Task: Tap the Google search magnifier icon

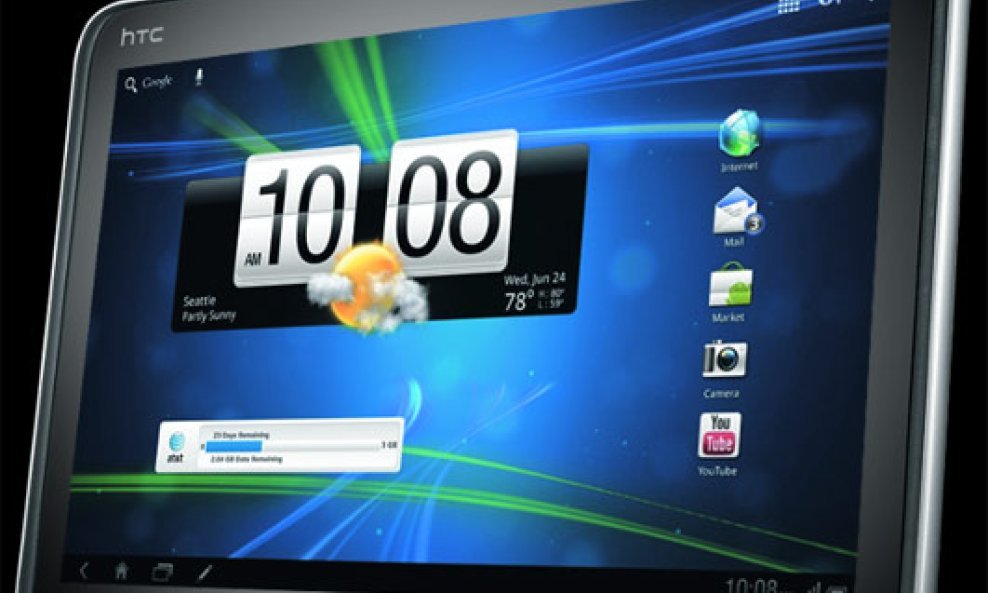Action: tap(130, 84)
